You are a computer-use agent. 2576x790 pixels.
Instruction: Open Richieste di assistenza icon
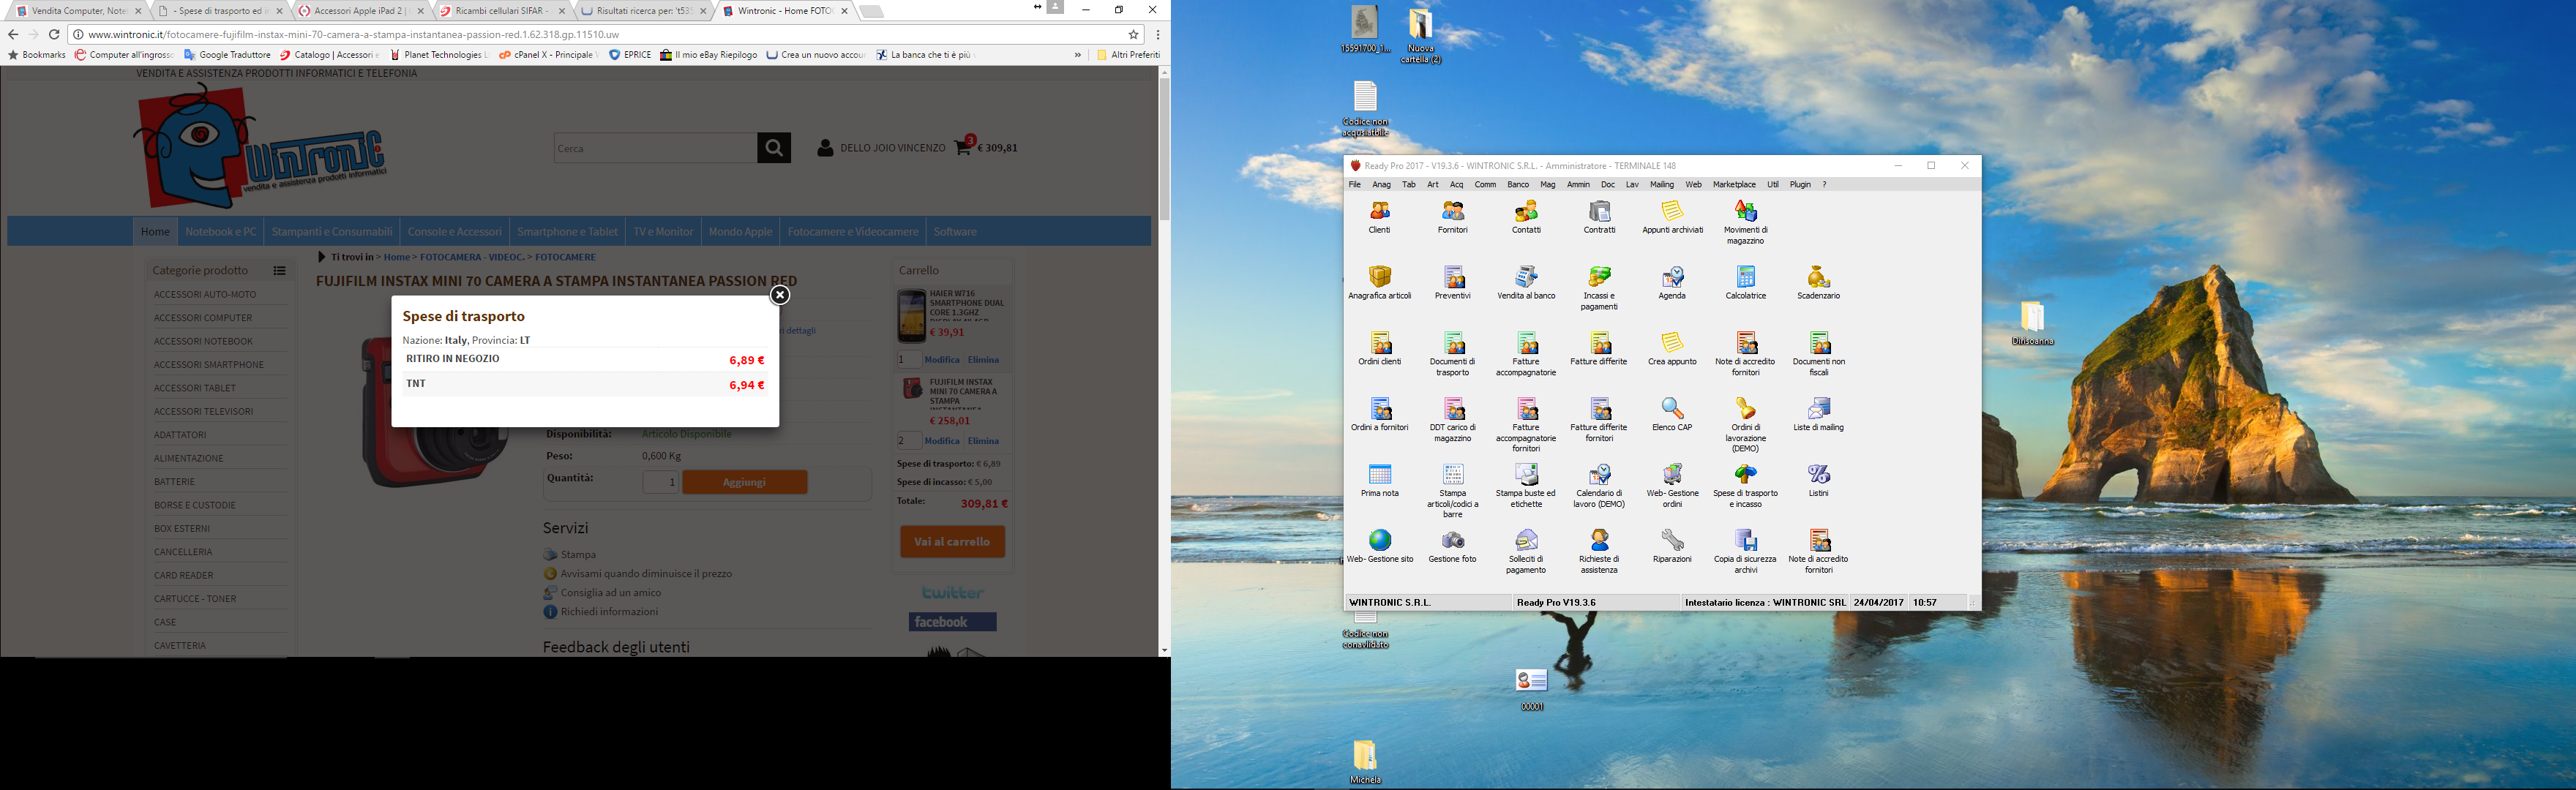point(1600,540)
